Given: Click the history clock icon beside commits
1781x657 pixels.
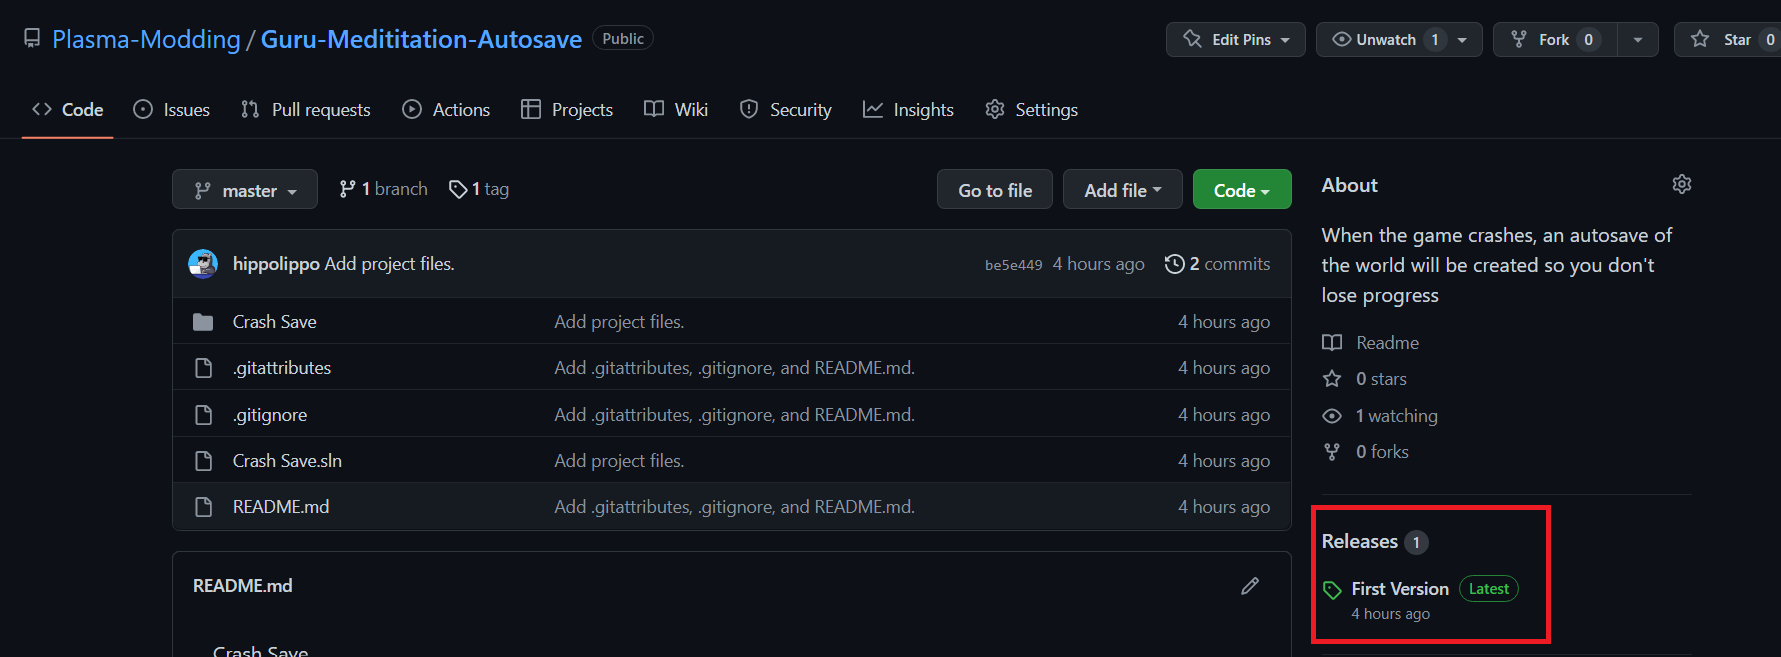Looking at the screenshot, I should point(1175,264).
